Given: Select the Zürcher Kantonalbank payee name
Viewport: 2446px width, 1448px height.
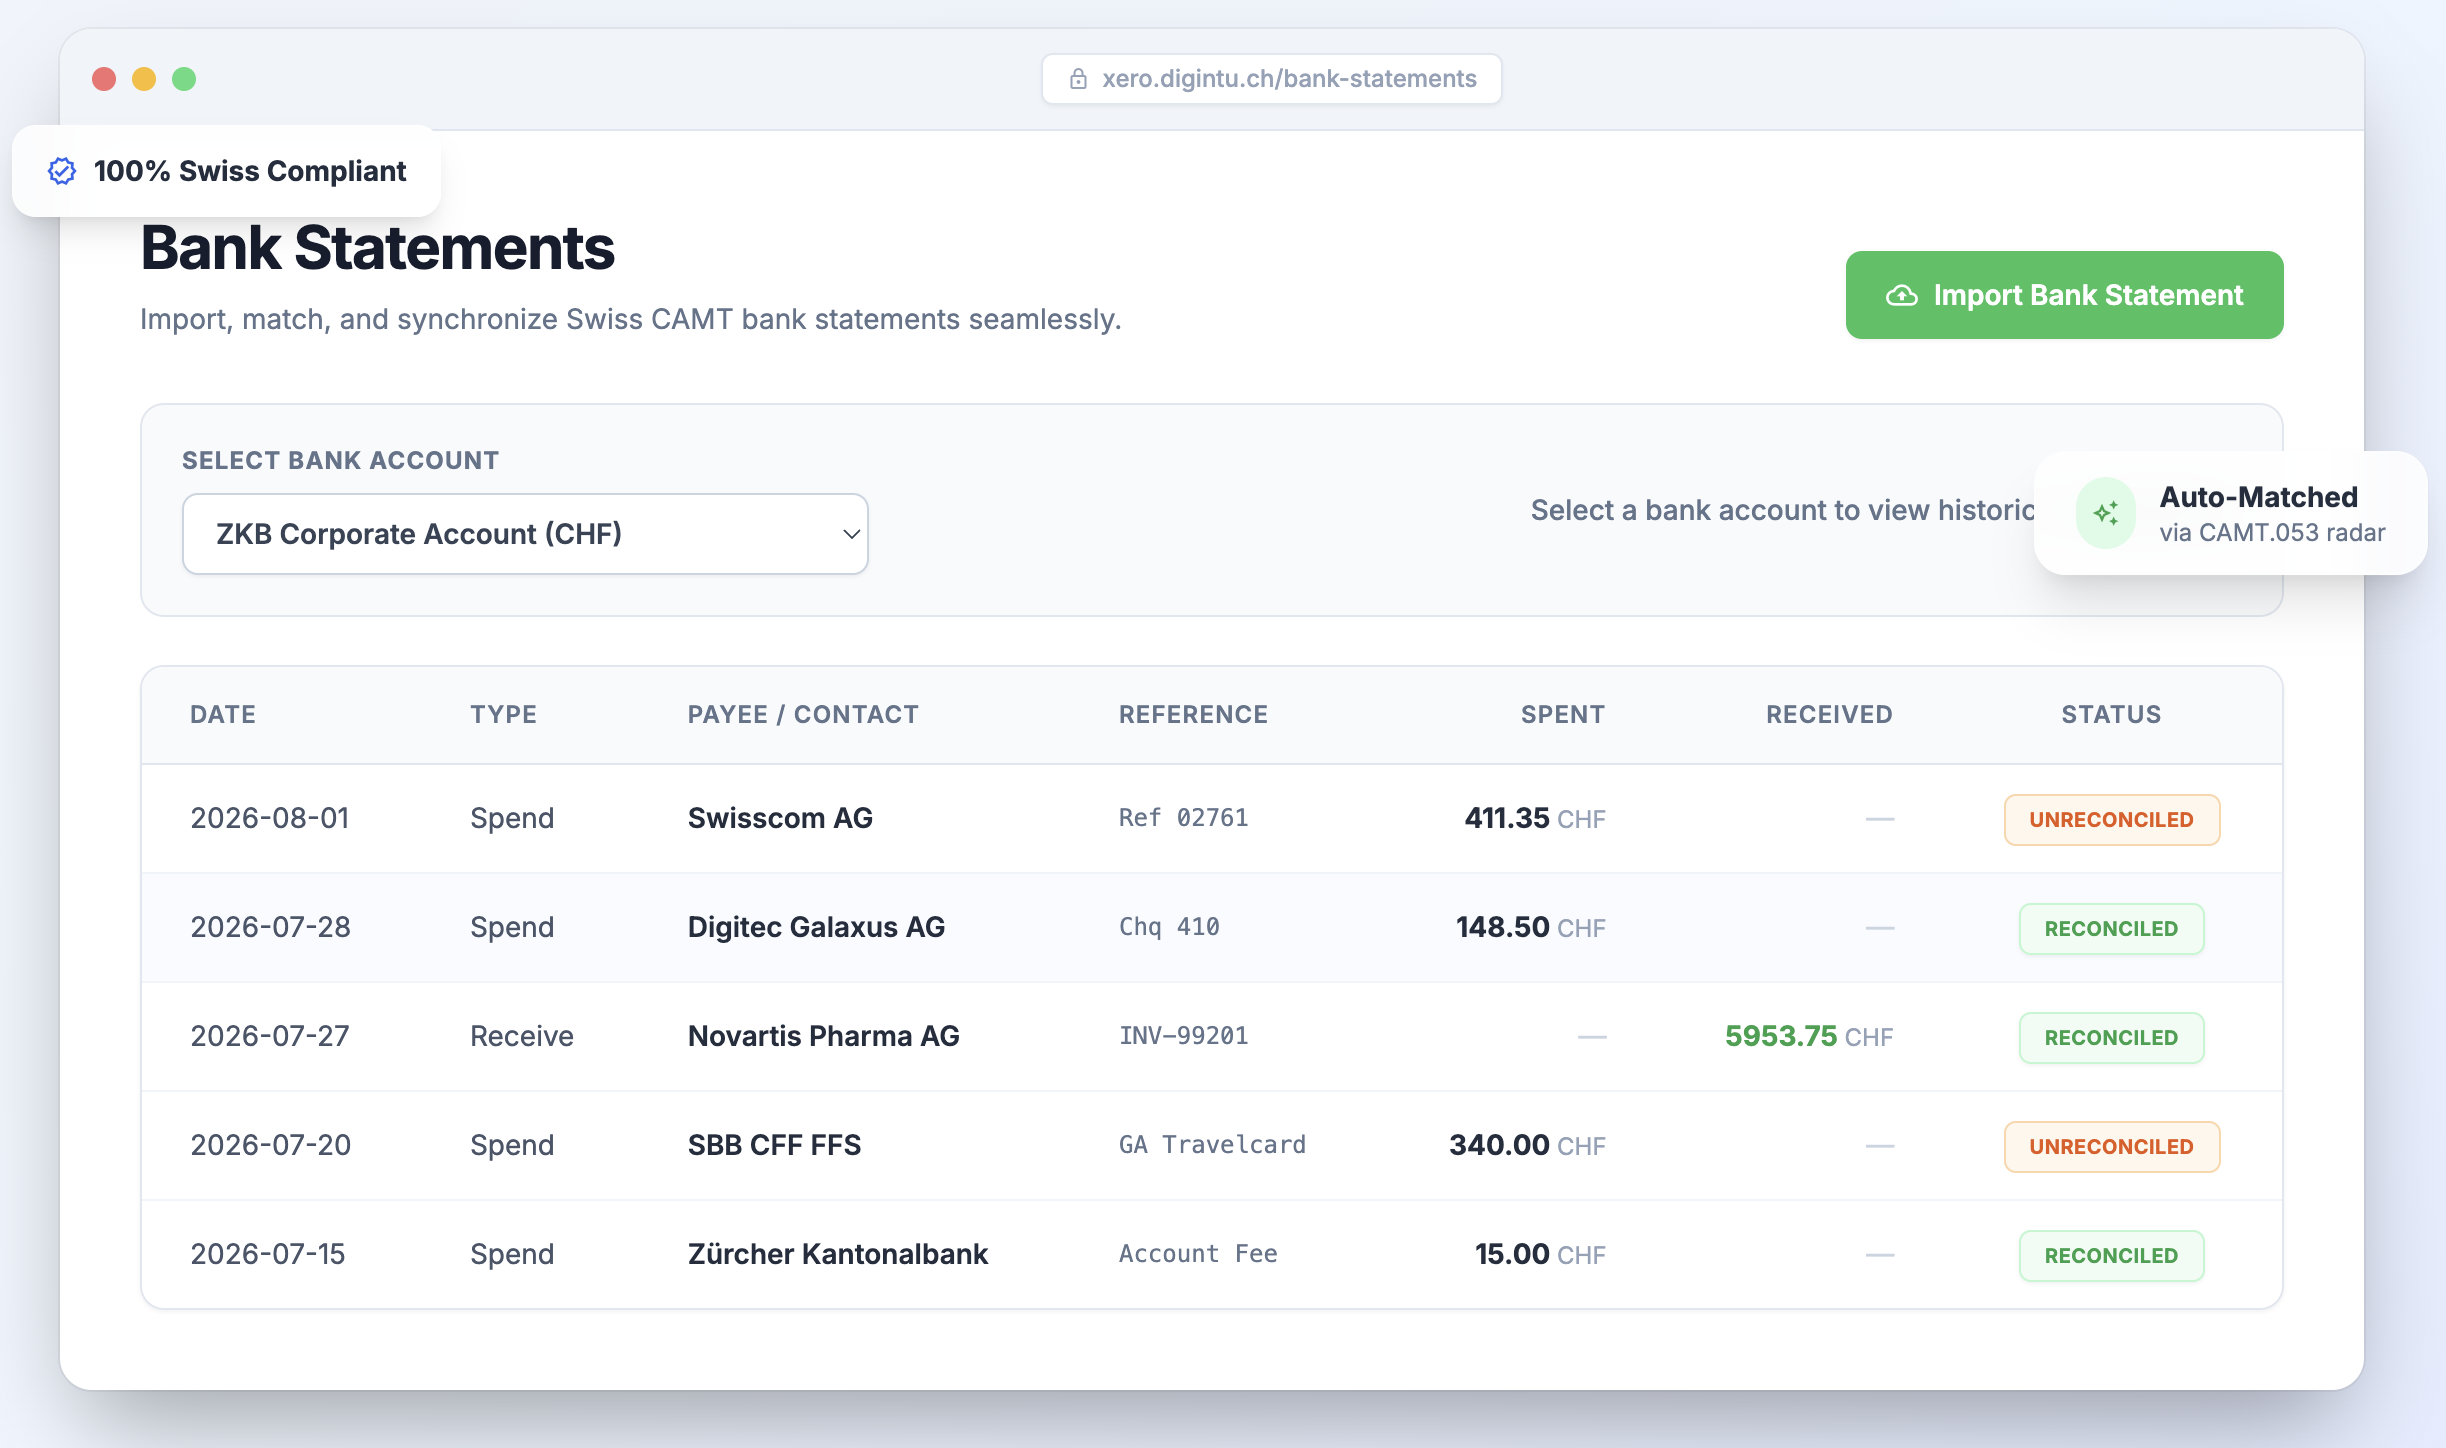Looking at the screenshot, I should point(838,1254).
